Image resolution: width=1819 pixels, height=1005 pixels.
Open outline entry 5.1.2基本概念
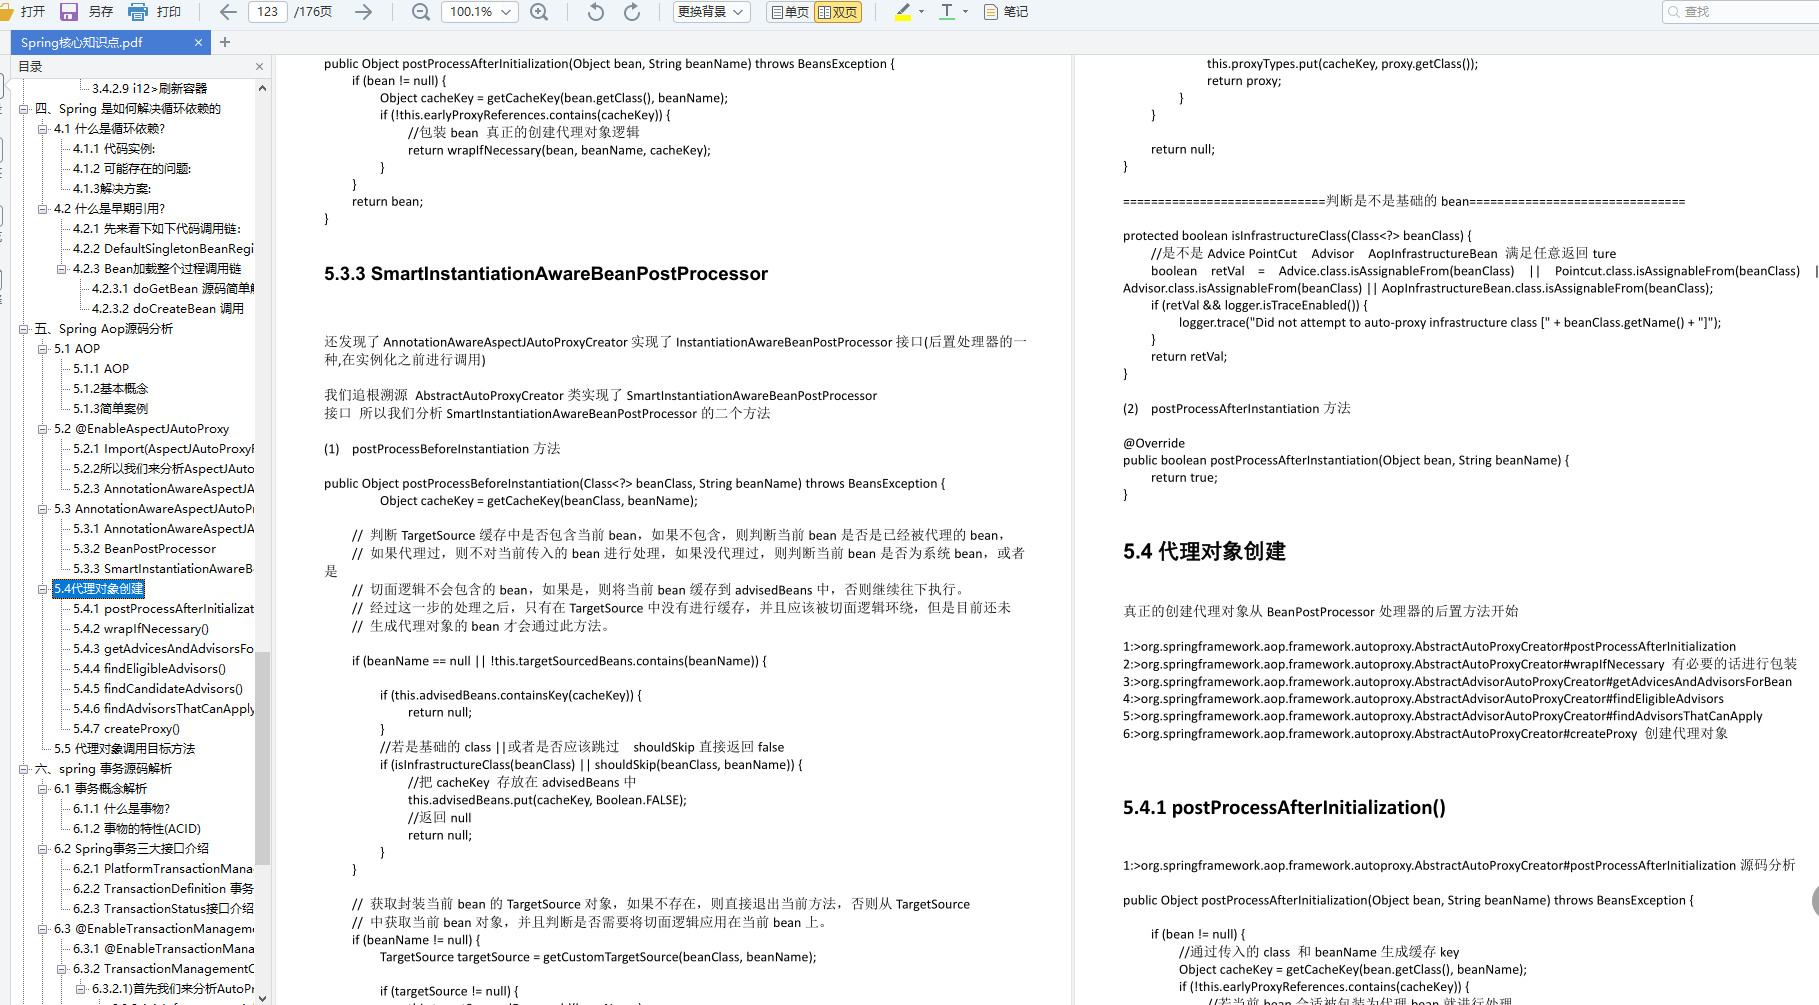tap(110, 389)
